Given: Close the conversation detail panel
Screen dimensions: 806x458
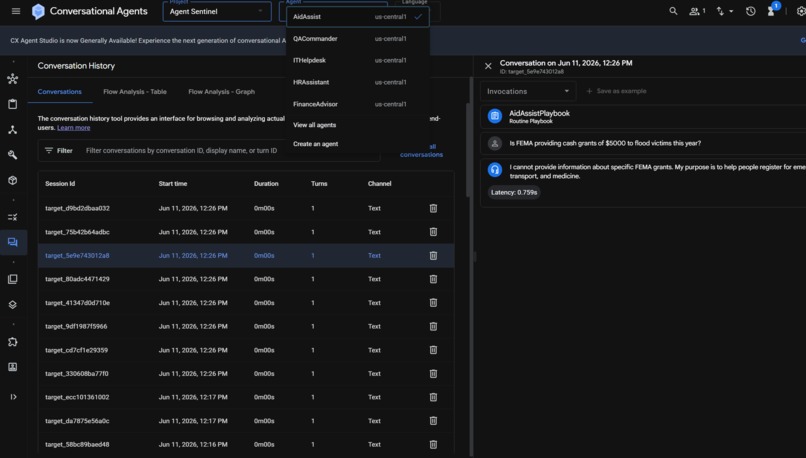Looking at the screenshot, I should [488, 66].
